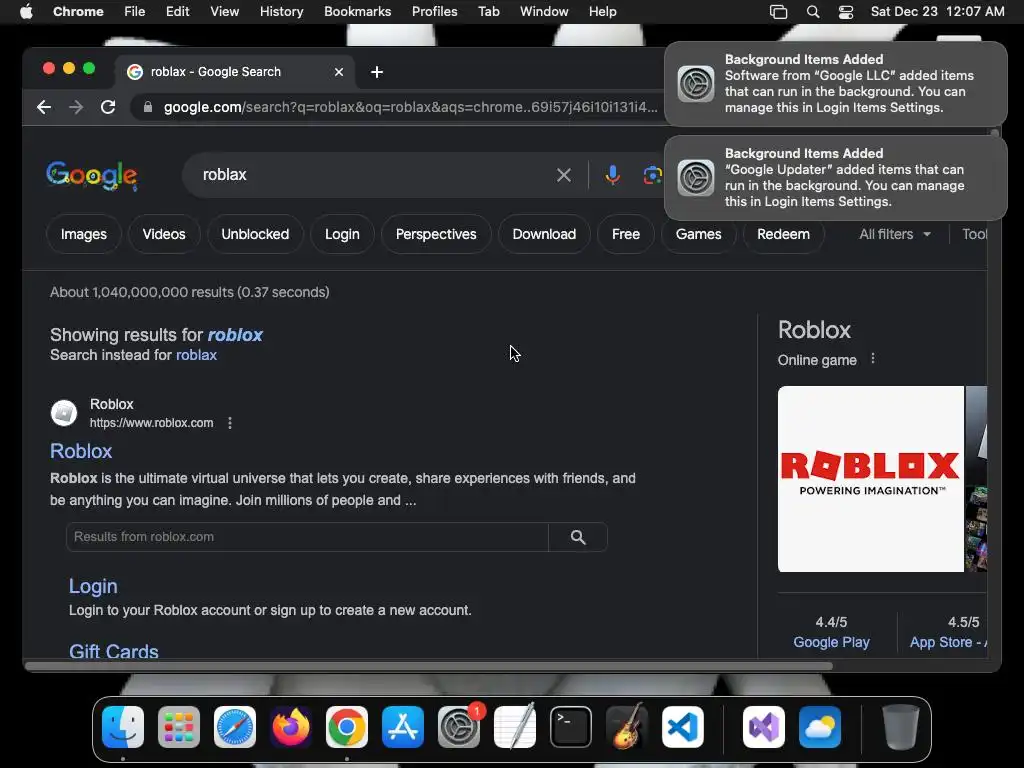1024x768 pixels.
Task: Open the Login sitelink
Action: point(93,586)
